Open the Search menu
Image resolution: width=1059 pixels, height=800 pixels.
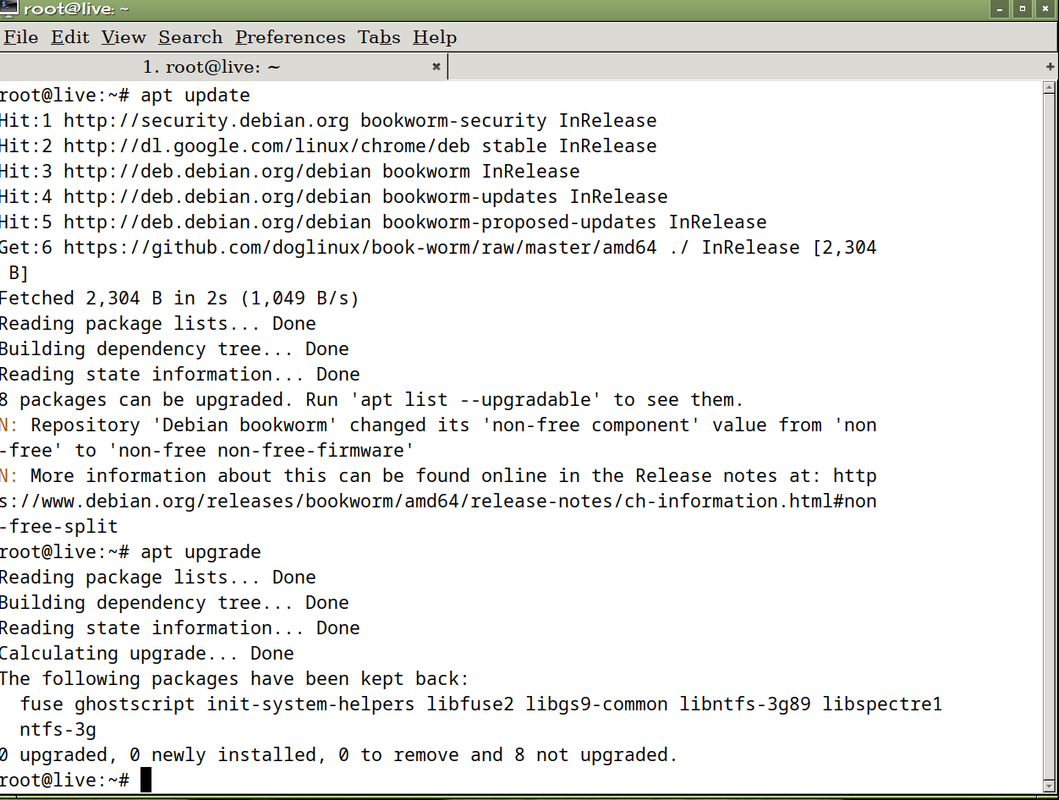click(190, 37)
